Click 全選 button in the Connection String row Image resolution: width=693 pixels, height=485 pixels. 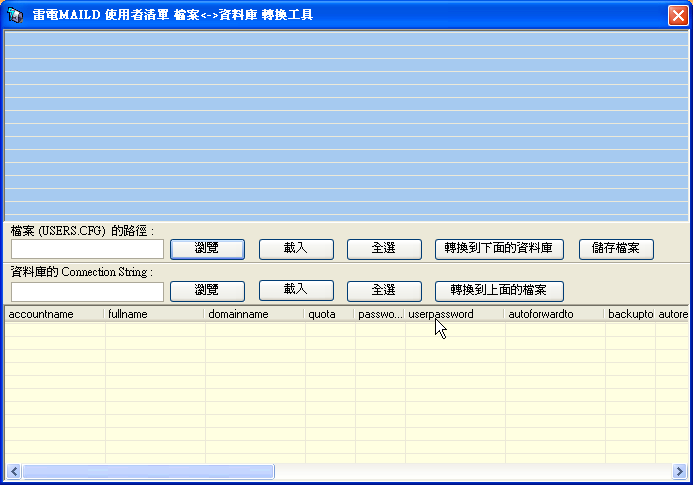pyautogui.click(x=384, y=291)
